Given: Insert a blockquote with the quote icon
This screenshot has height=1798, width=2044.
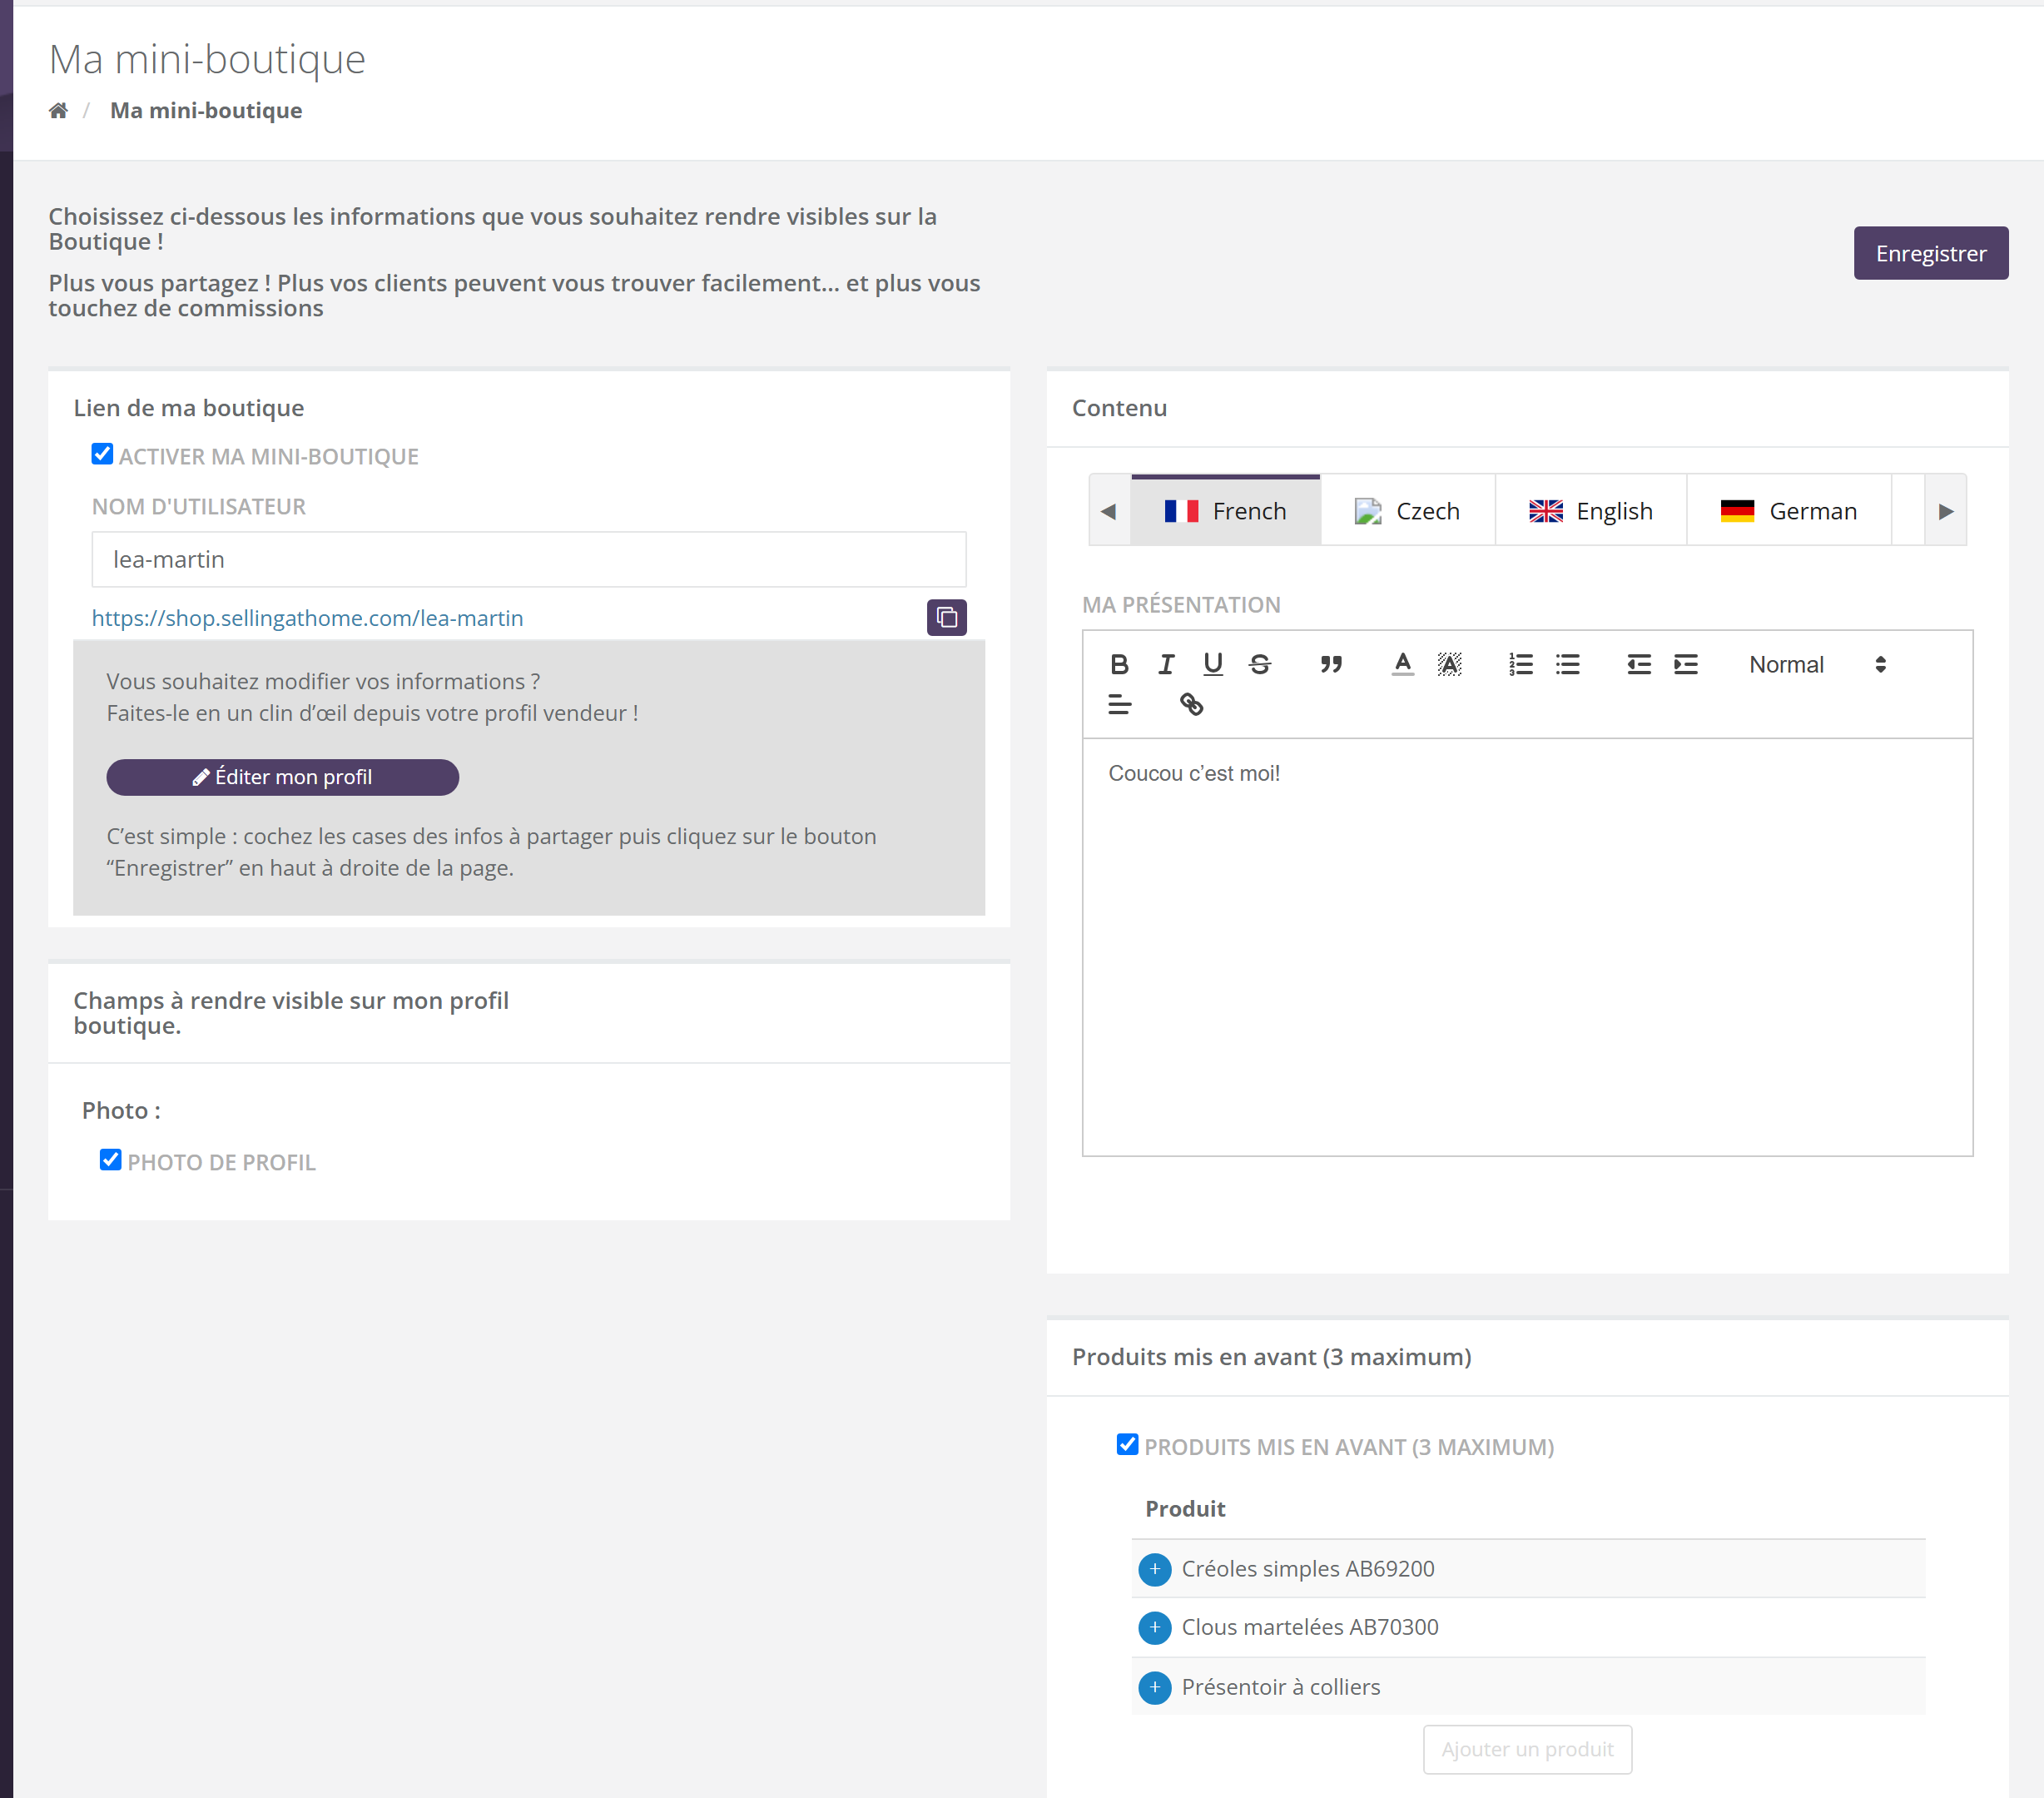Looking at the screenshot, I should pyautogui.click(x=1331, y=664).
